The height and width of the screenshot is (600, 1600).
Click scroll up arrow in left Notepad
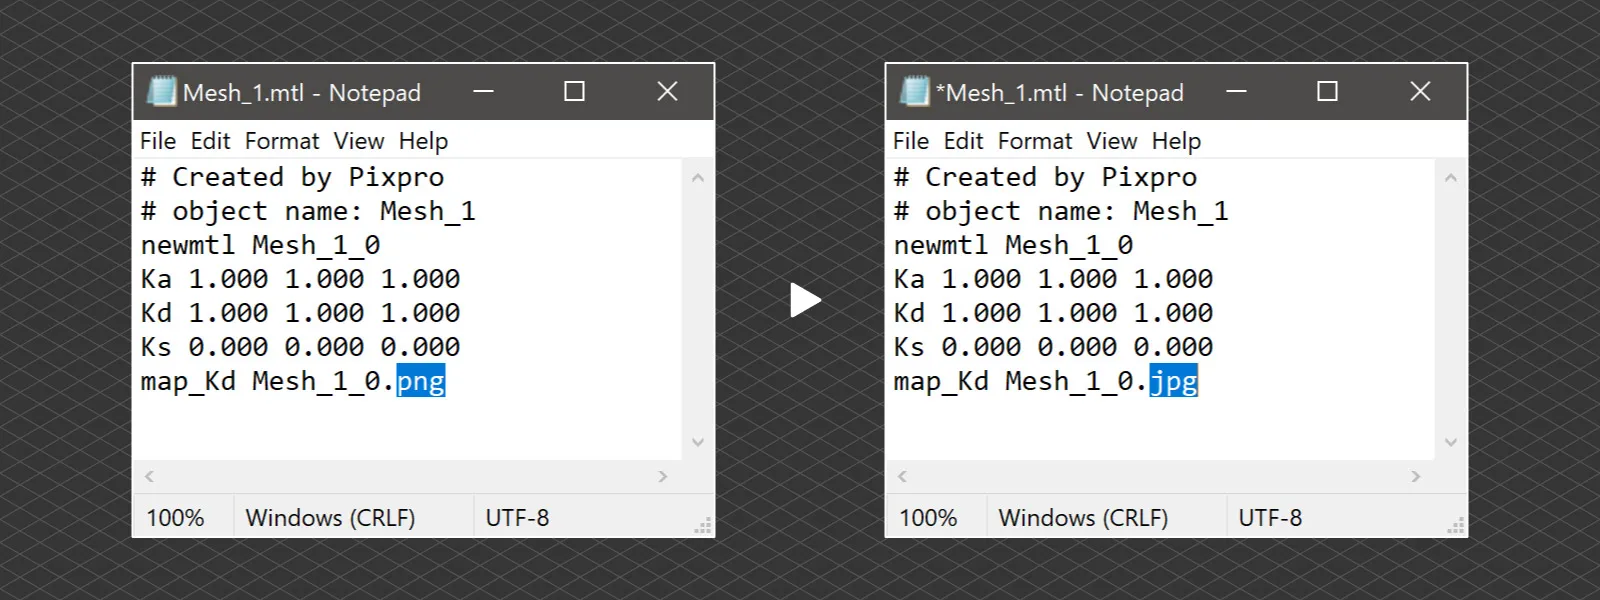pos(698,178)
